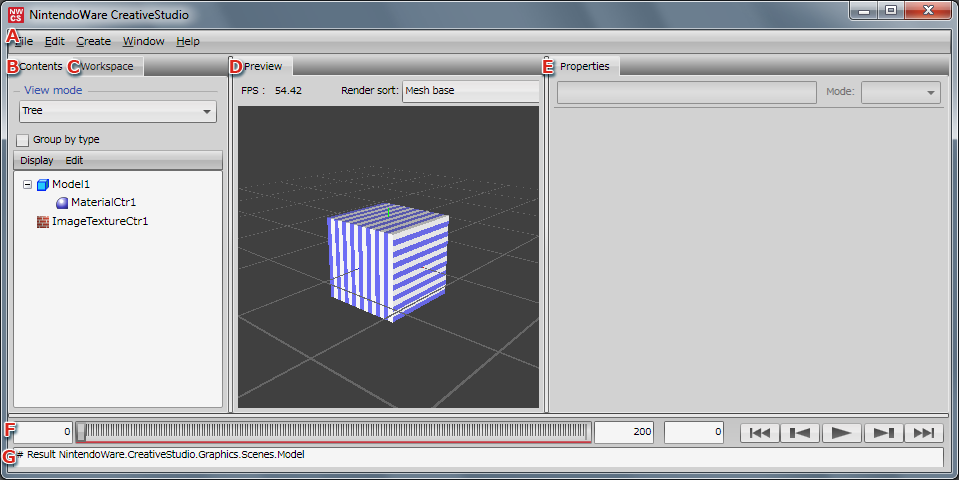Viewport: 959px width, 480px height.
Task: Click the animation timeline slider track
Action: (335, 431)
